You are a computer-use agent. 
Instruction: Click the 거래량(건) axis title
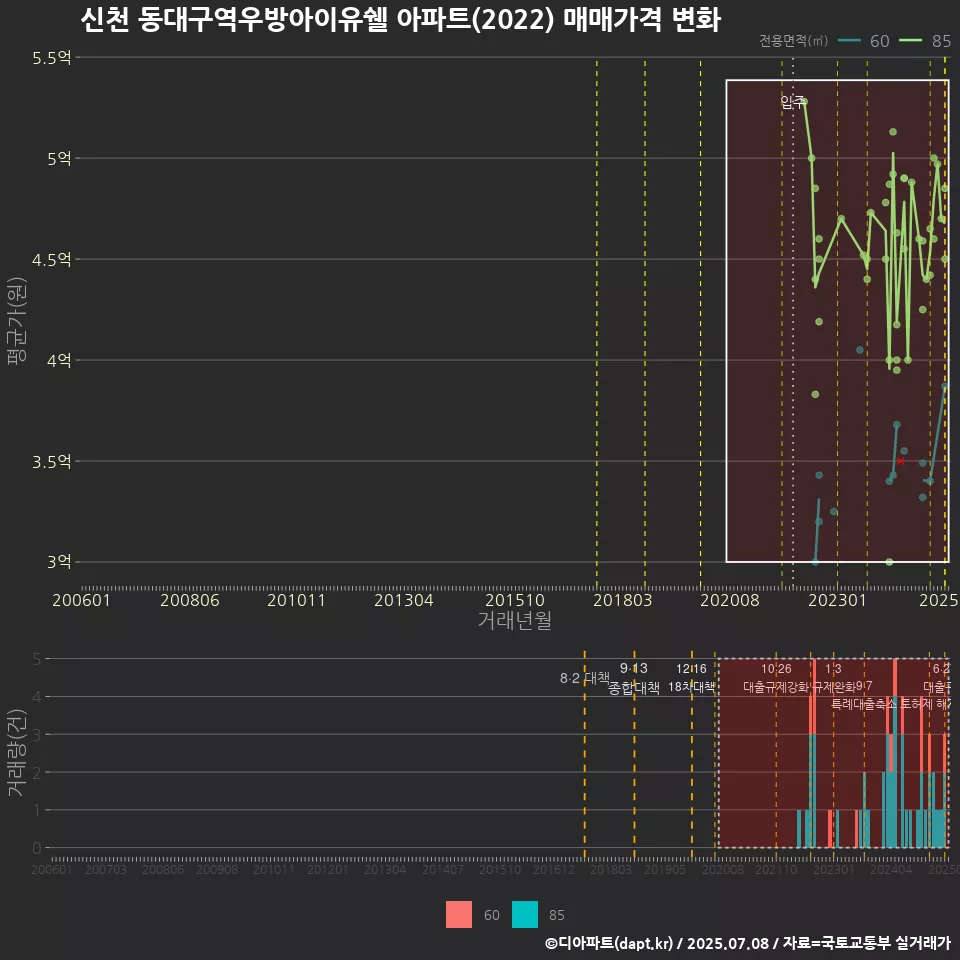(x=17, y=752)
